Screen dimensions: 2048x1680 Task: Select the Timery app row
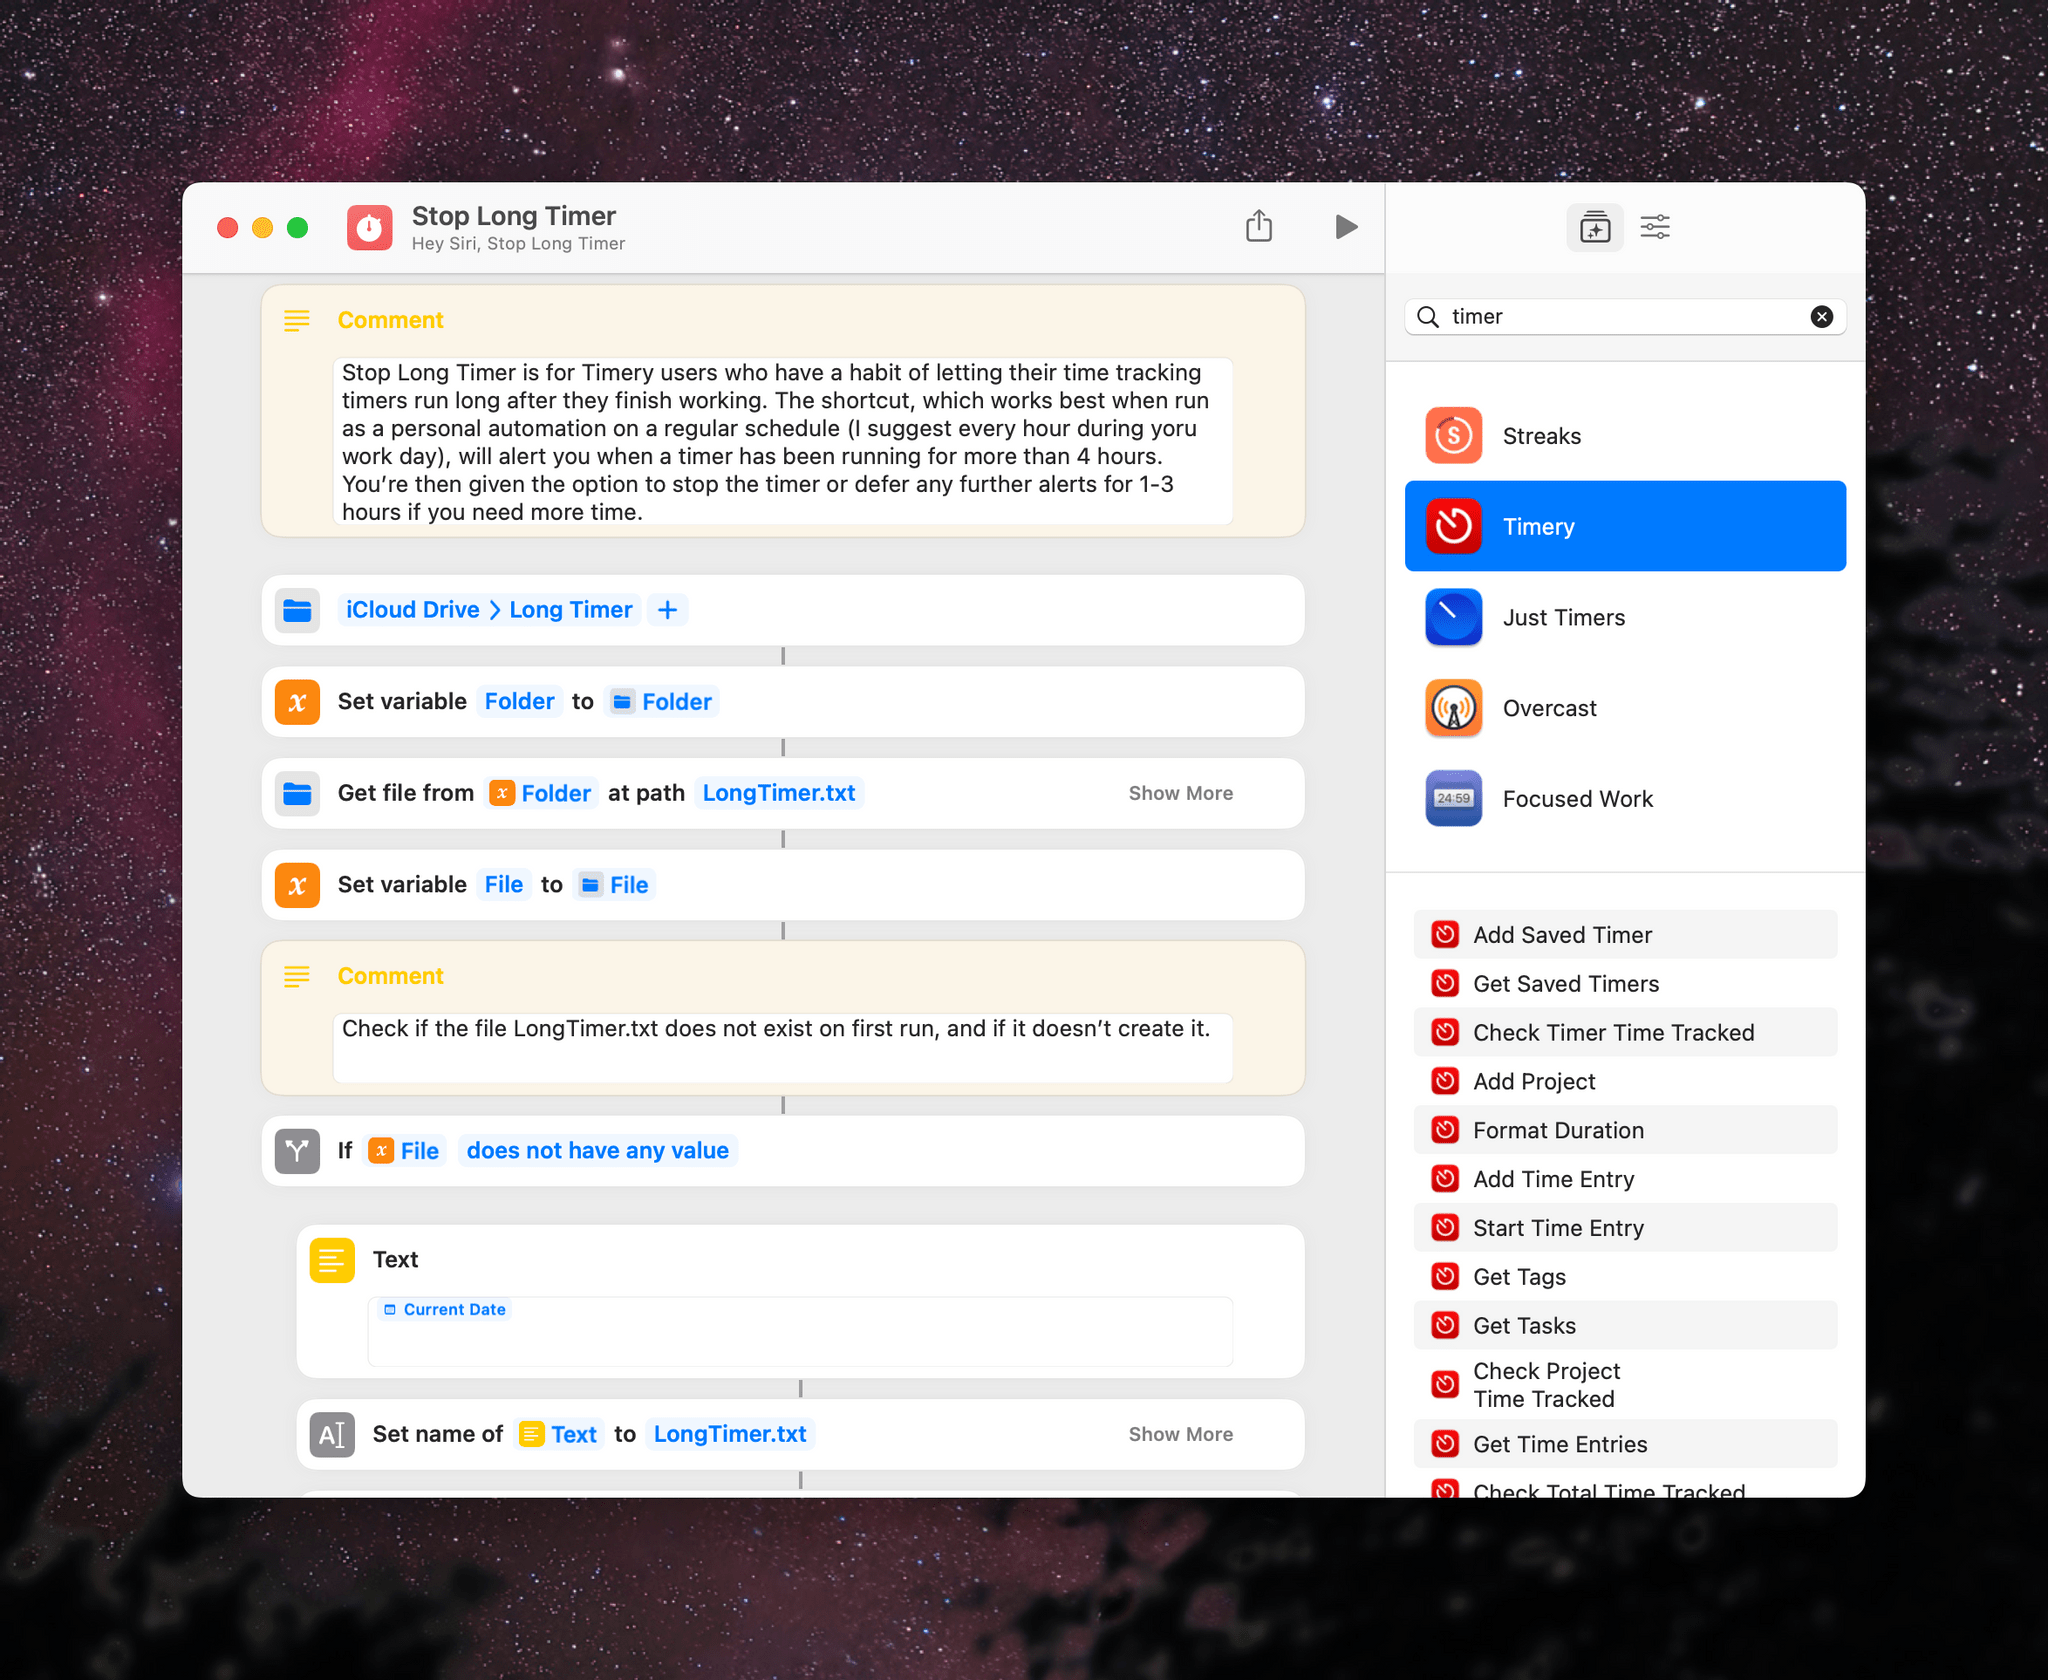(1625, 526)
